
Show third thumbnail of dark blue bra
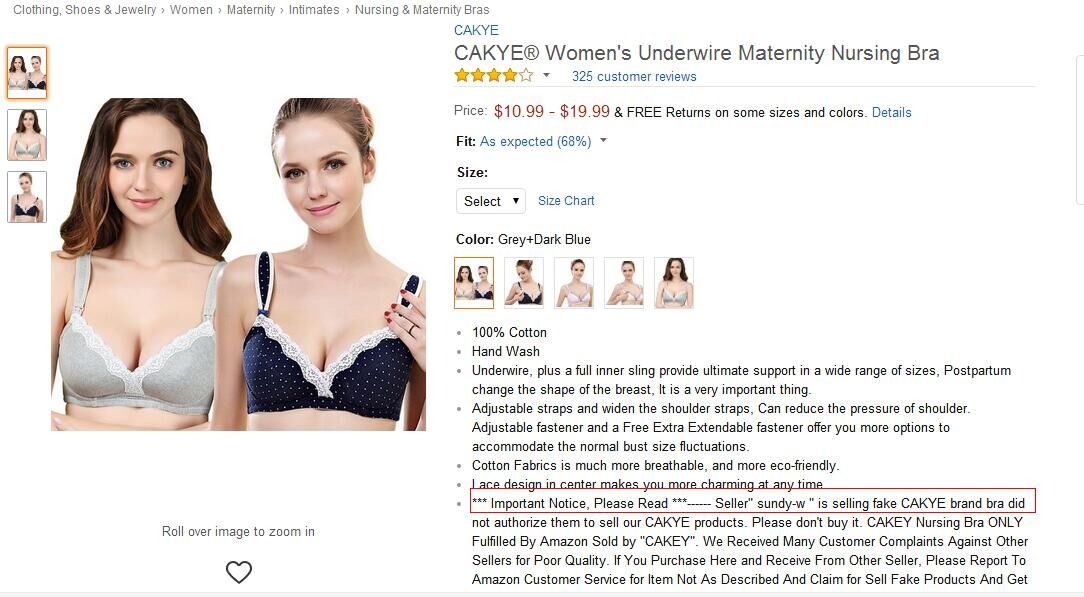(27, 197)
